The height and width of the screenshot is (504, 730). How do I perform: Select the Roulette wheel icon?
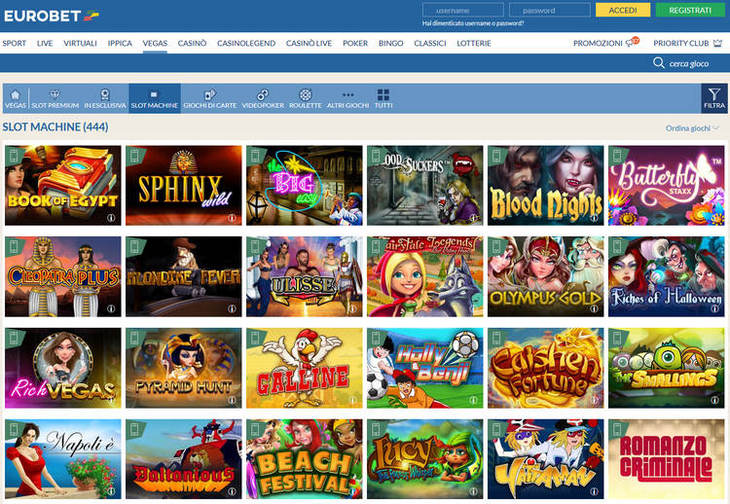[x=305, y=94]
